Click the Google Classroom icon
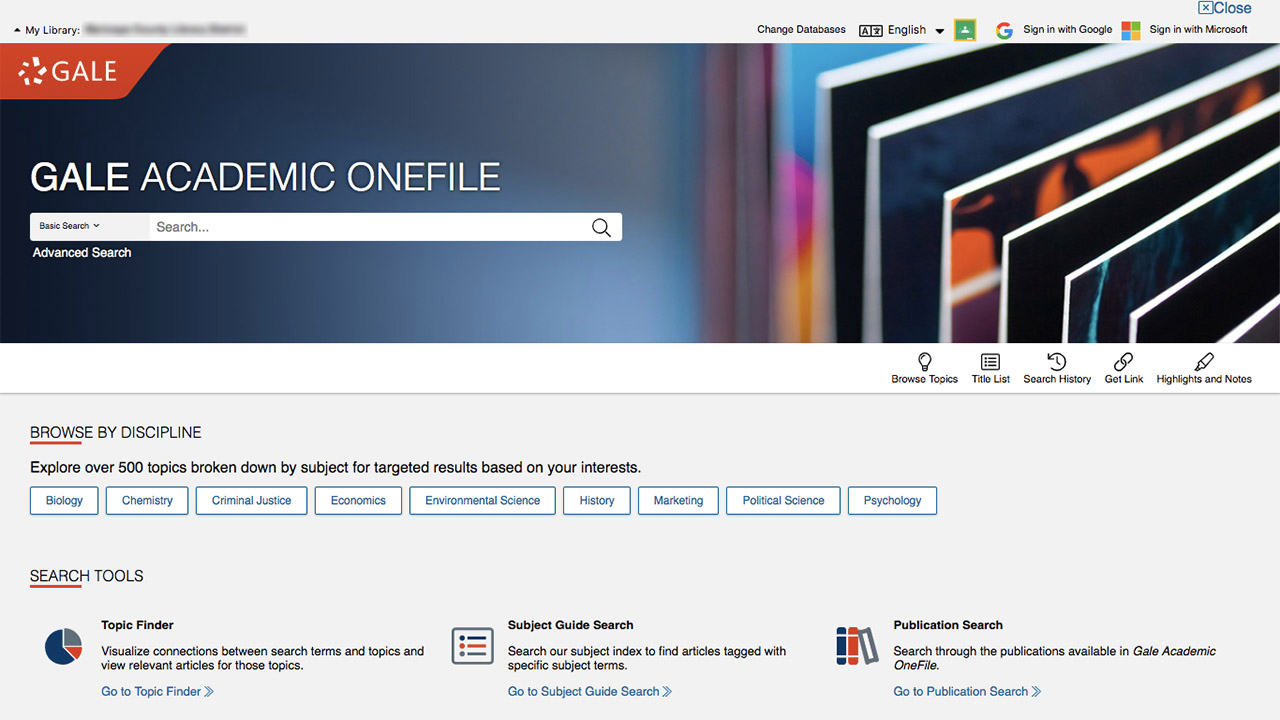The image size is (1280, 720). pos(965,30)
